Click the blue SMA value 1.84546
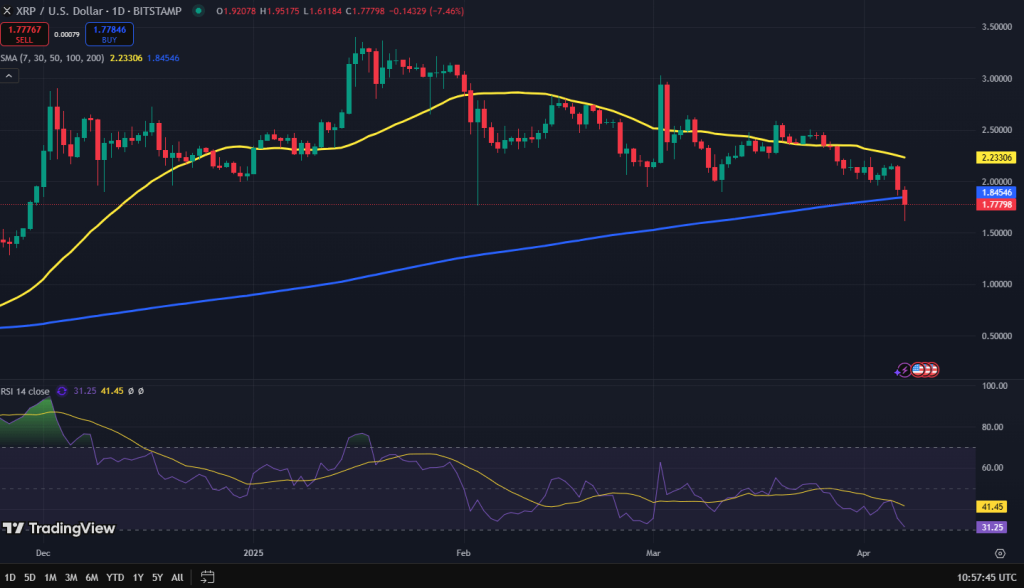 pyautogui.click(x=163, y=58)
